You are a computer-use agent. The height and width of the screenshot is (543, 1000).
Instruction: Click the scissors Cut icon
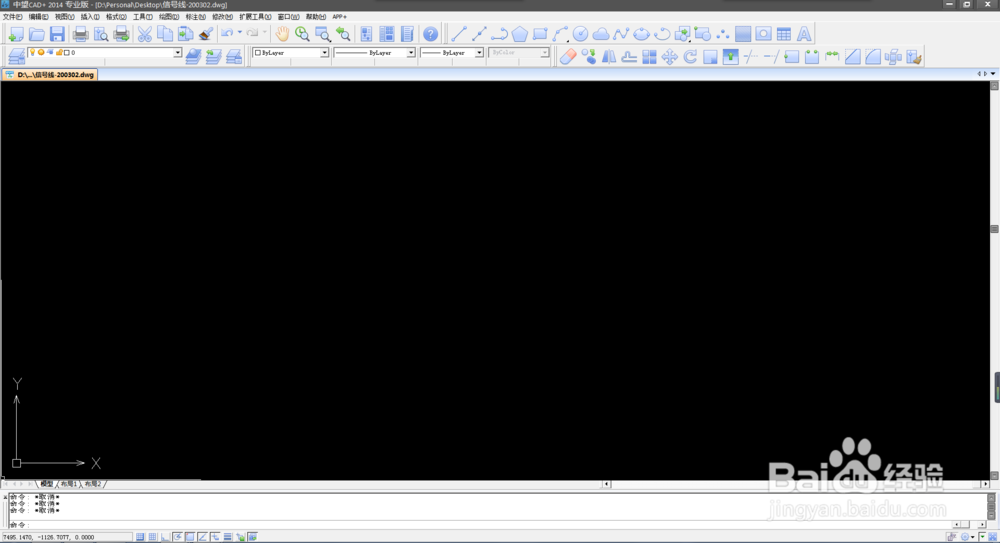point(145,34)
